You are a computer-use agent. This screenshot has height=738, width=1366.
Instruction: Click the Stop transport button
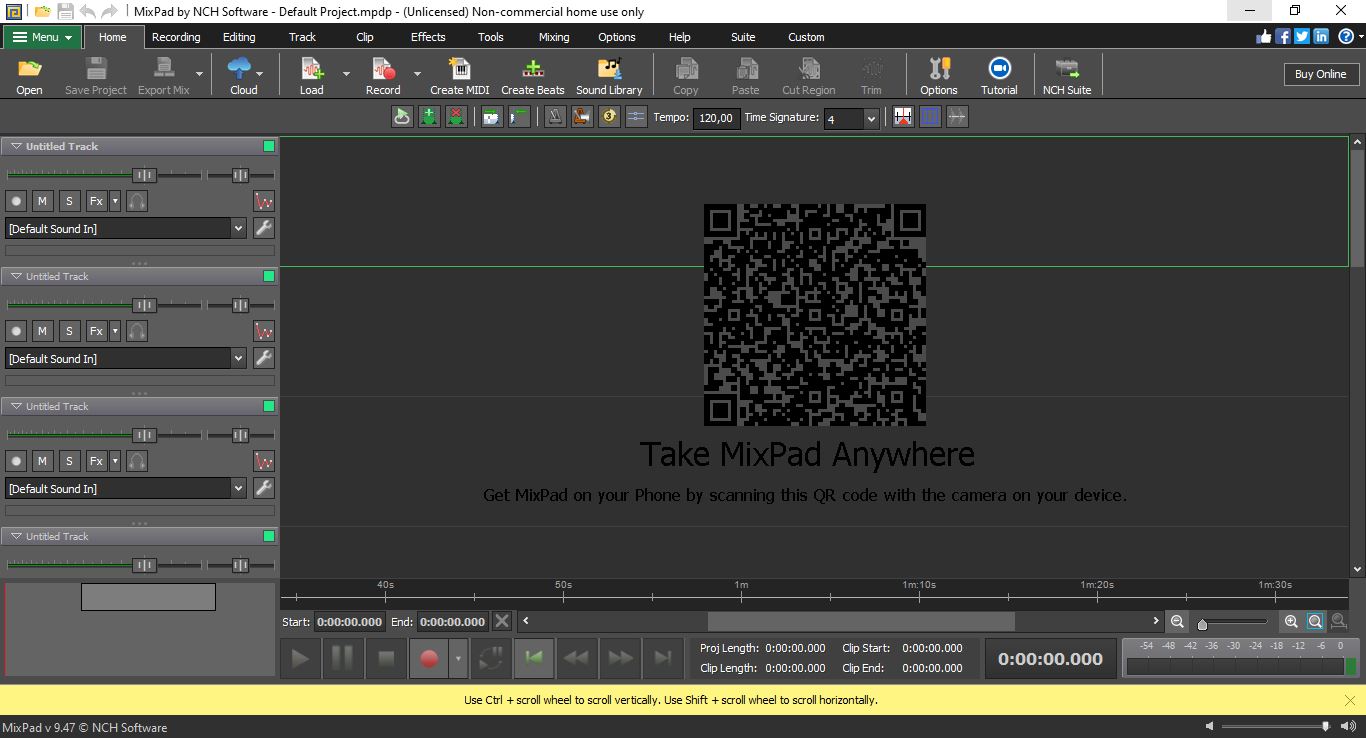pos(386,658)
